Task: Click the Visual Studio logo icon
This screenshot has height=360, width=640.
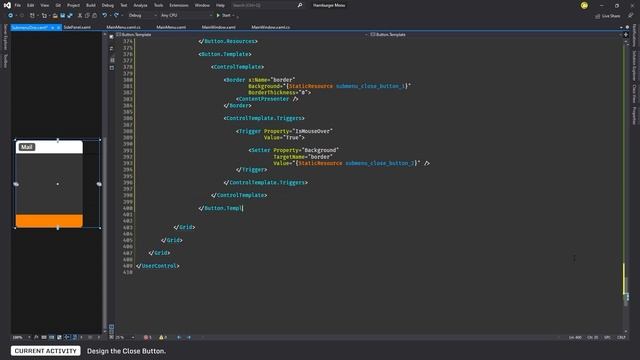Action: point(7,5)
